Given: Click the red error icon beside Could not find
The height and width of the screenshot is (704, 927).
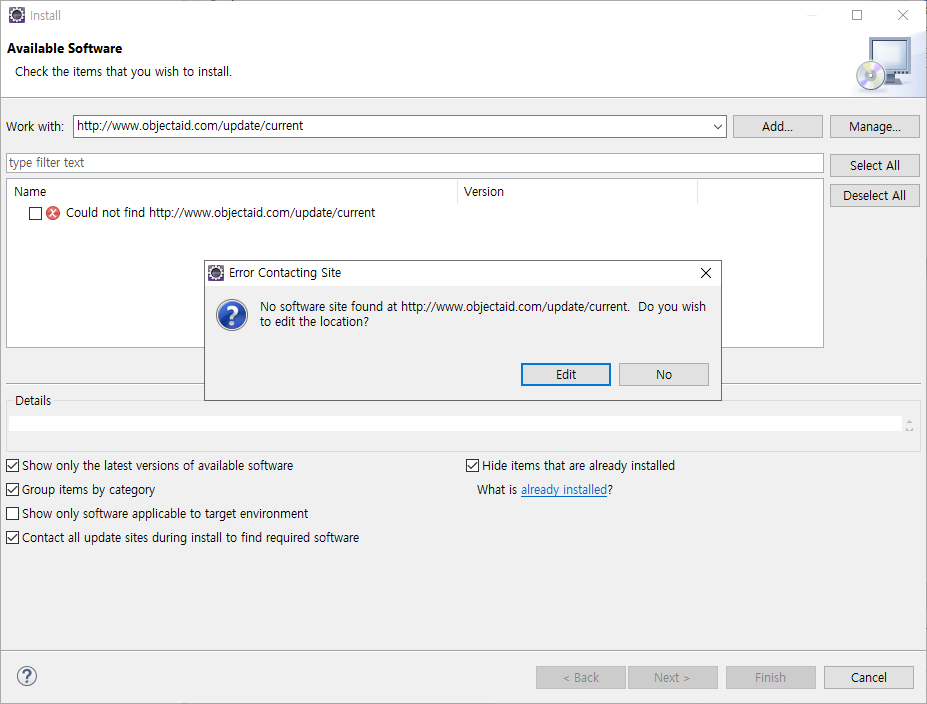Looking at the screenshot, I should 53,213.
